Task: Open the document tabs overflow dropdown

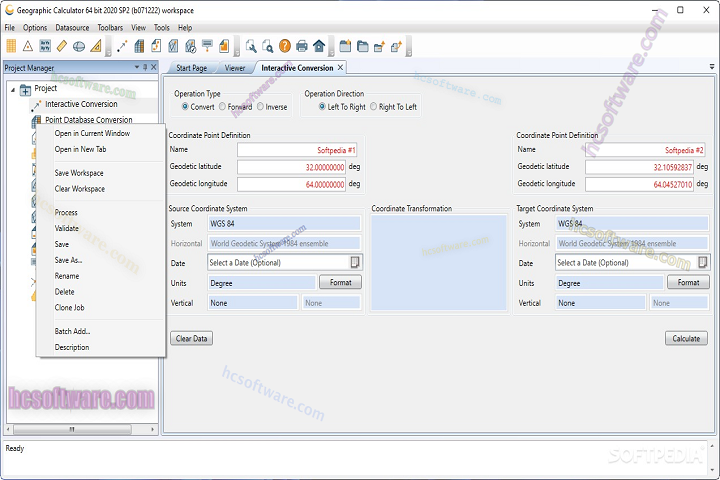Action: point(711,67)
